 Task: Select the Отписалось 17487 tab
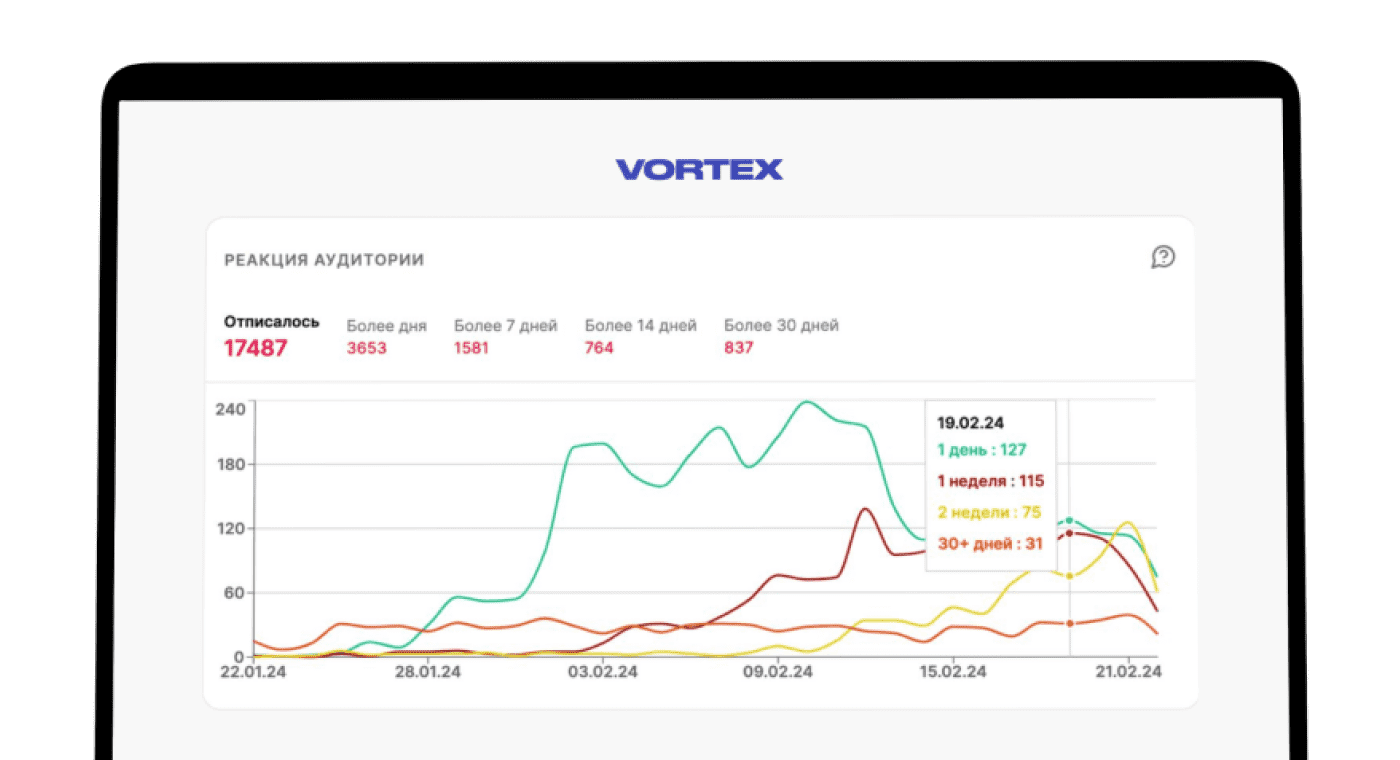point(272,336)
